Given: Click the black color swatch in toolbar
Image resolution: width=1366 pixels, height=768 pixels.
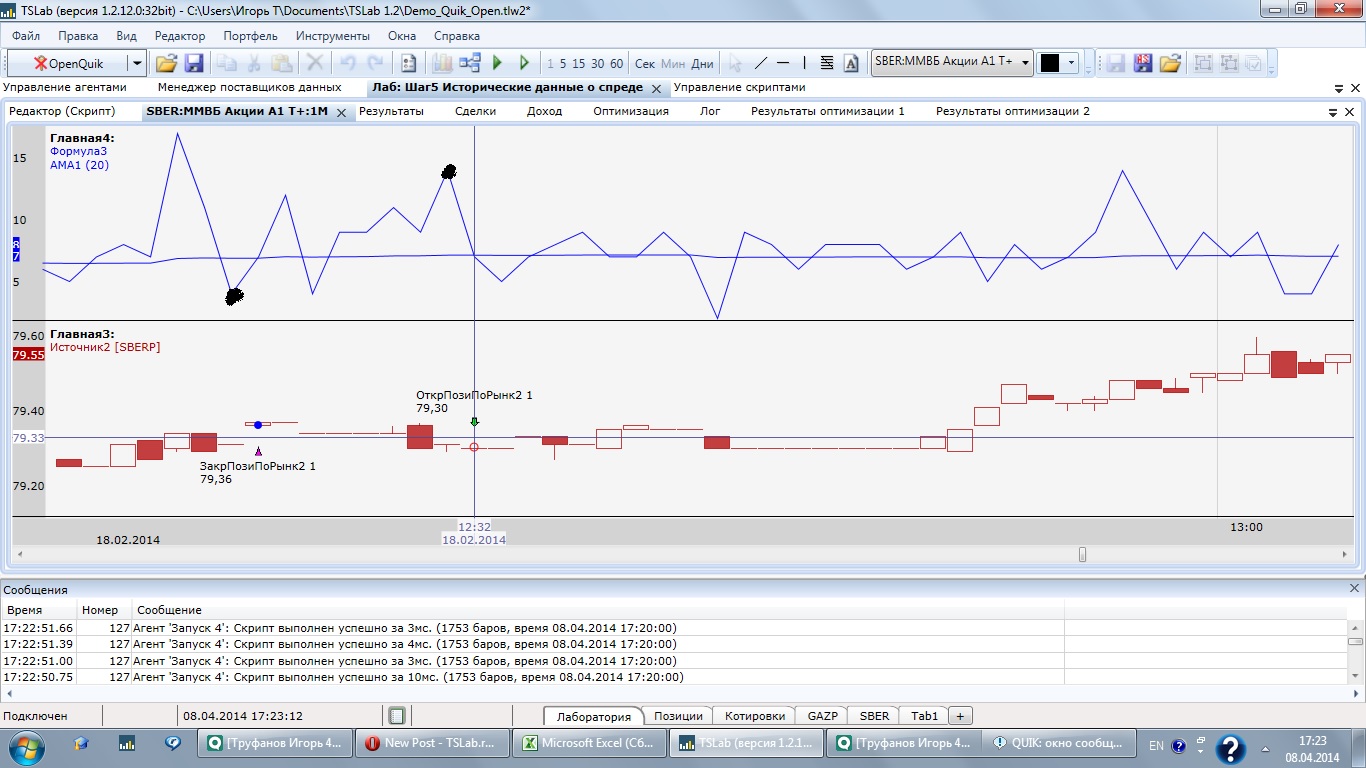Looking at the screenshot, I should [x=1050, y=63].
